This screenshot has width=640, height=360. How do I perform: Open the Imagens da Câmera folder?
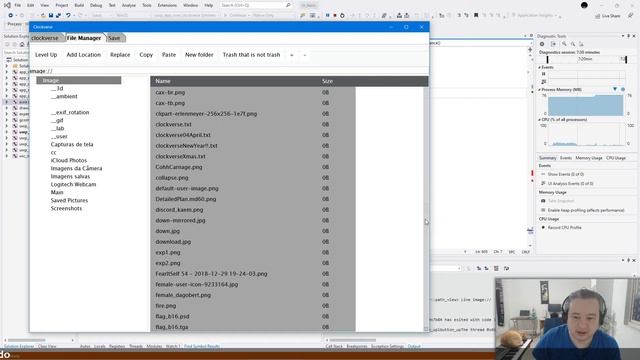point(76,169)
